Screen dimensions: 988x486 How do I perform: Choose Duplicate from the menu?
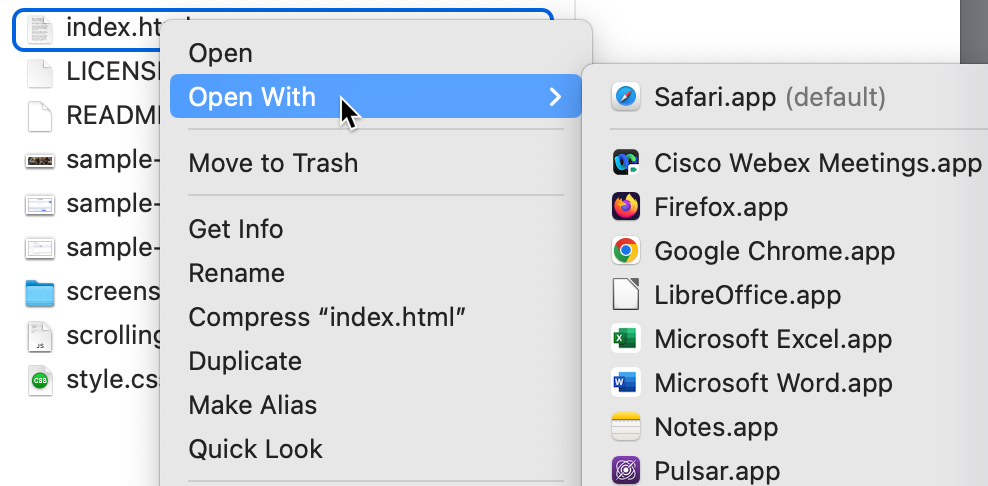coord(245,361)
